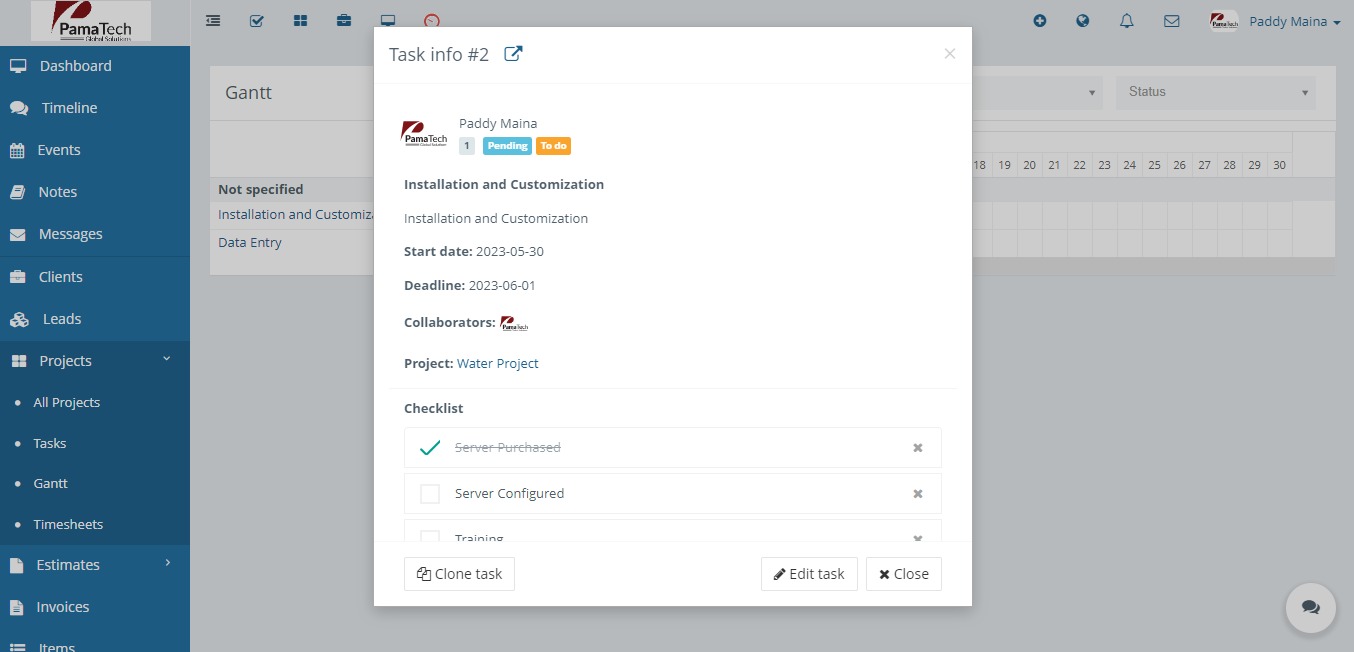Uncheck the Server Purchased checklist item

[x=430, y=448]
